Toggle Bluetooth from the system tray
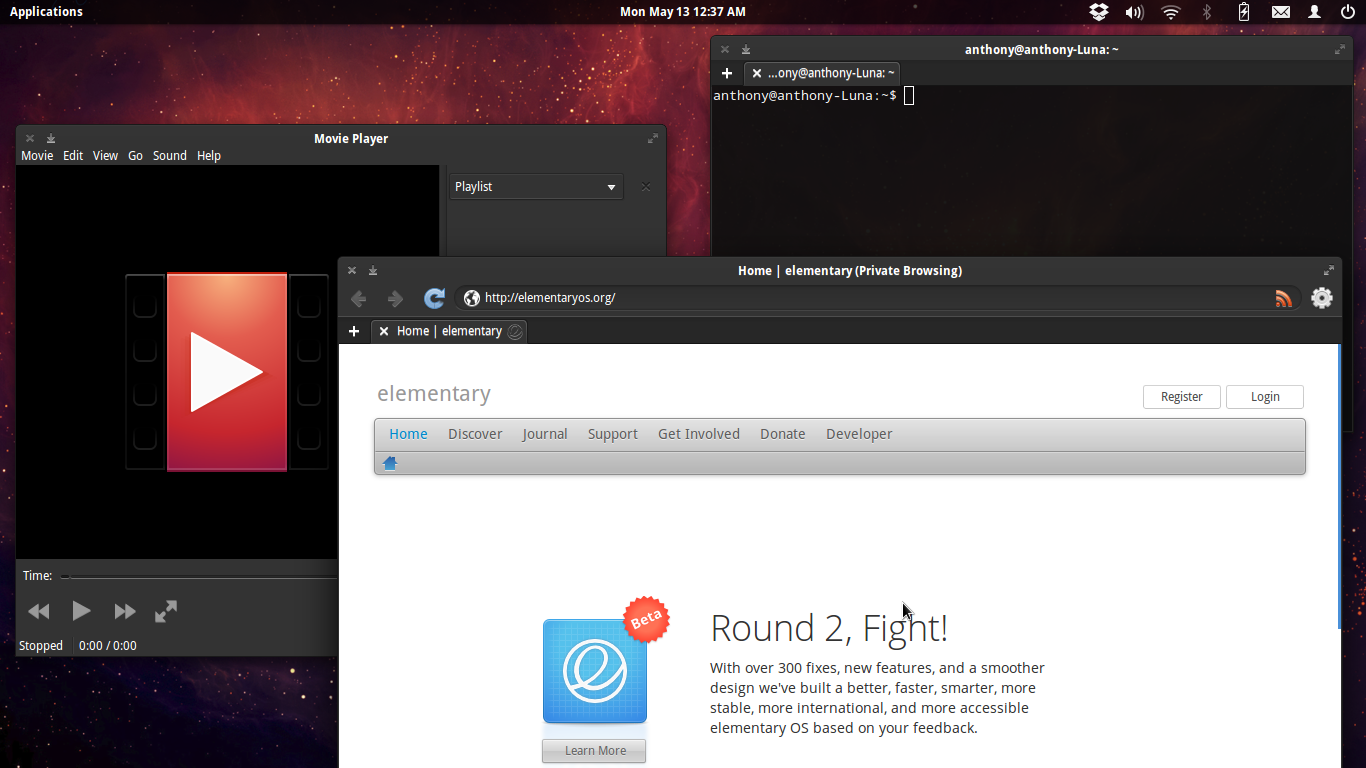 (1207, 12)
